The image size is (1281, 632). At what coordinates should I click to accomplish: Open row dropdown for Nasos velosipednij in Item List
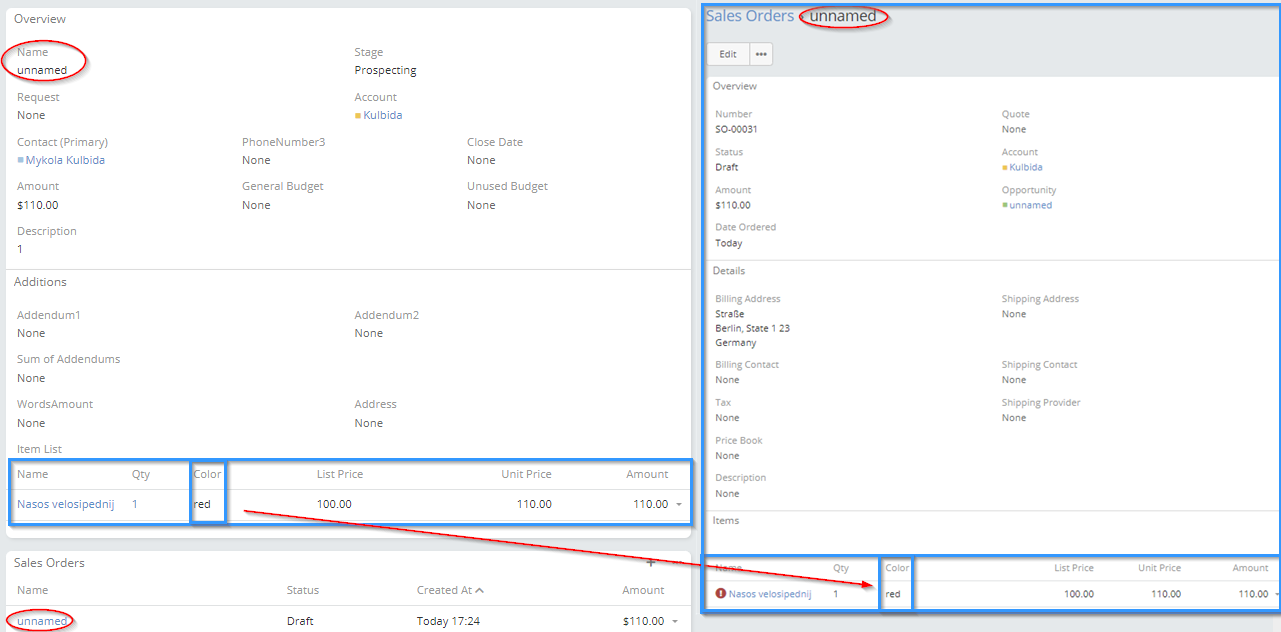click(x=679, y=505)
